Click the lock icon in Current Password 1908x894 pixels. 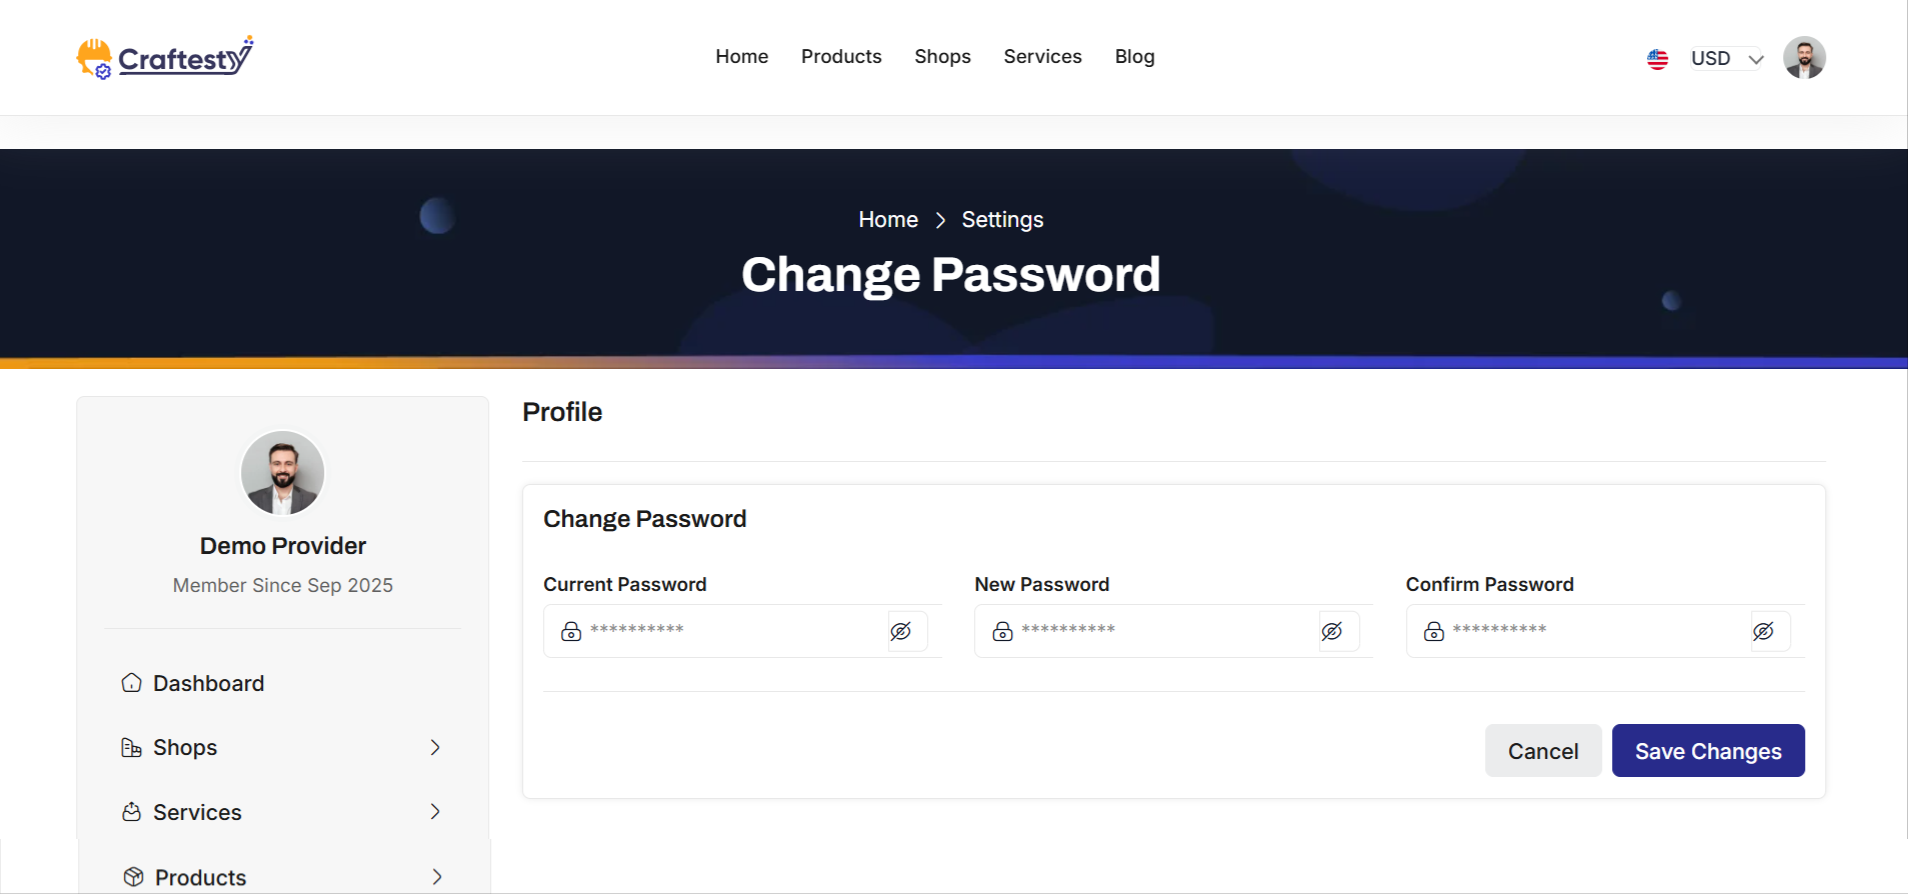571,631
